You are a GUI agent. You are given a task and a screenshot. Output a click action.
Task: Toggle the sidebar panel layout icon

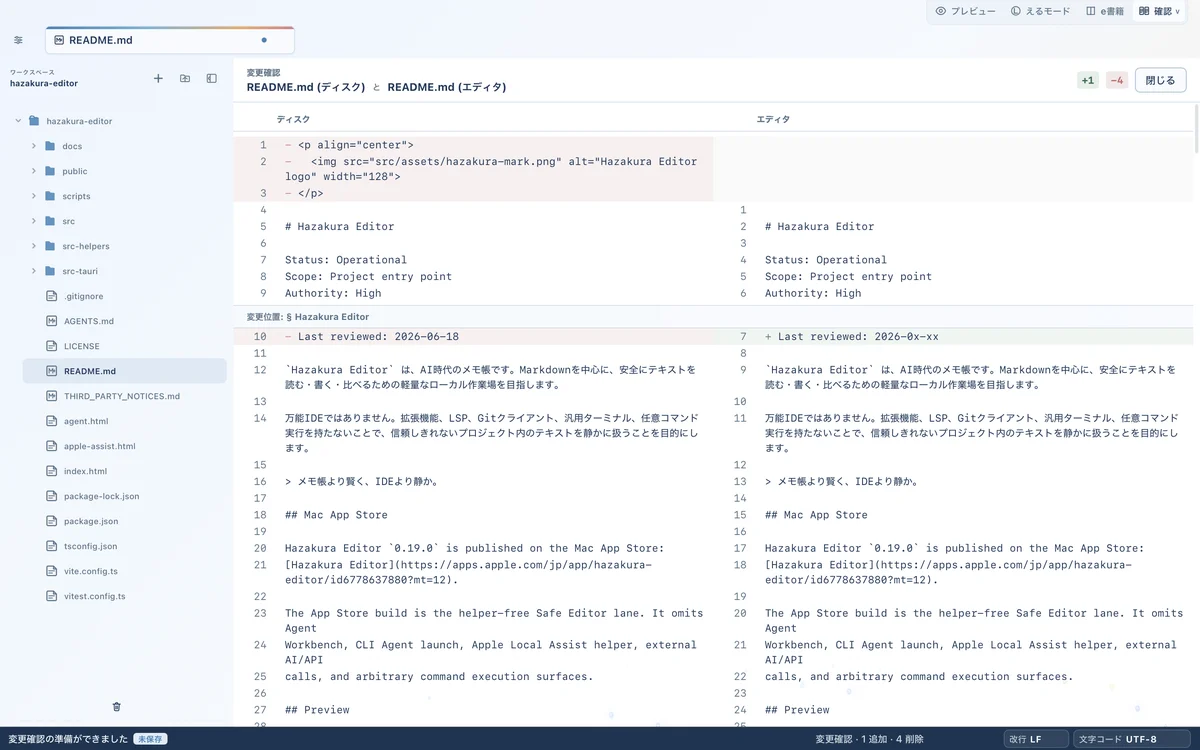click(x=212, y=78)
